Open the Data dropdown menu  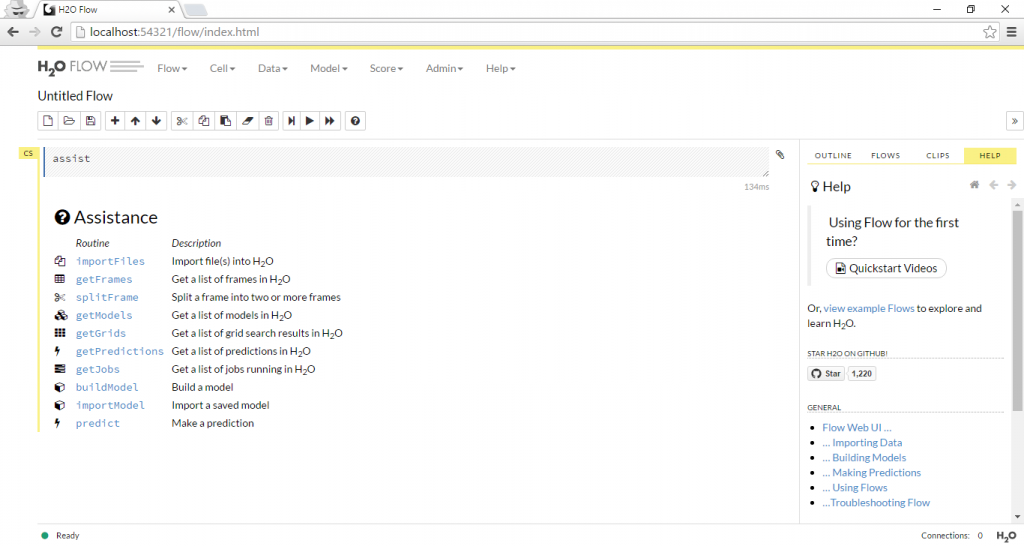coord(272,69)
